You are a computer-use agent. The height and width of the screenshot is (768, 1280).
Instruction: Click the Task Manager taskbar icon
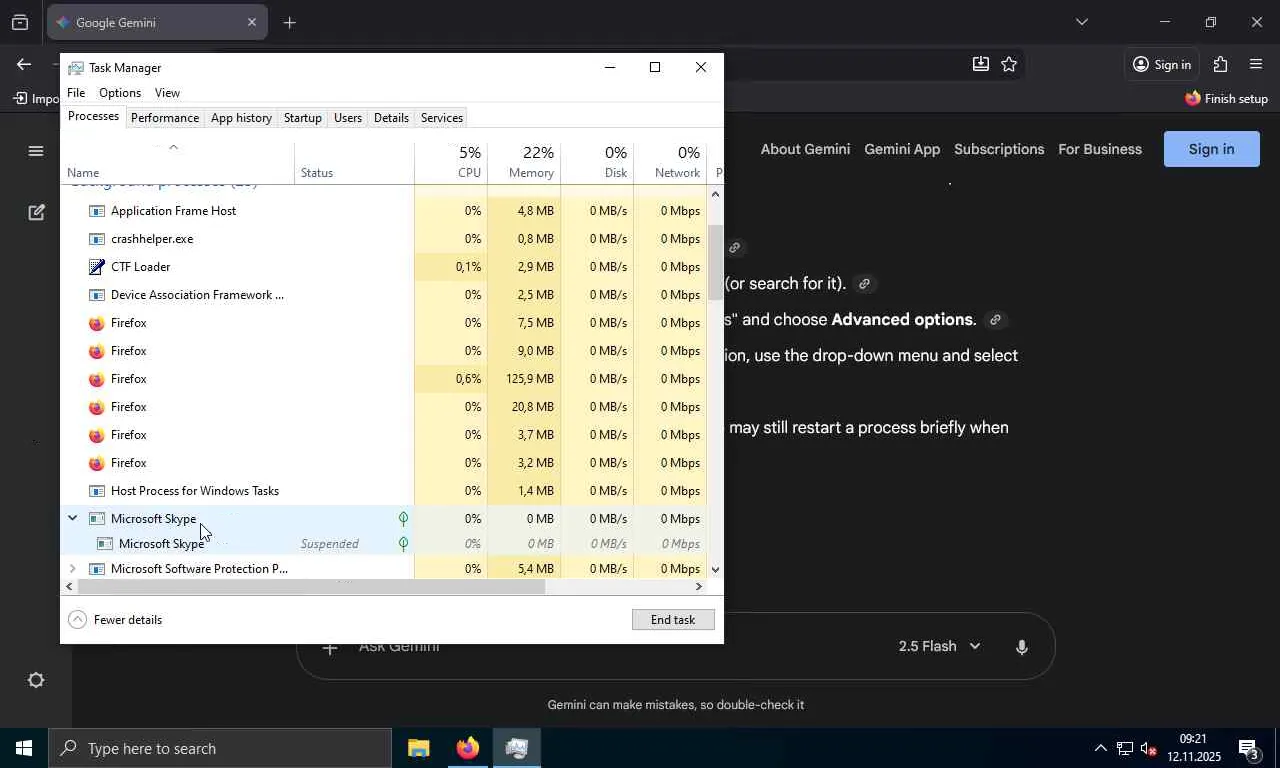[516, 748]
